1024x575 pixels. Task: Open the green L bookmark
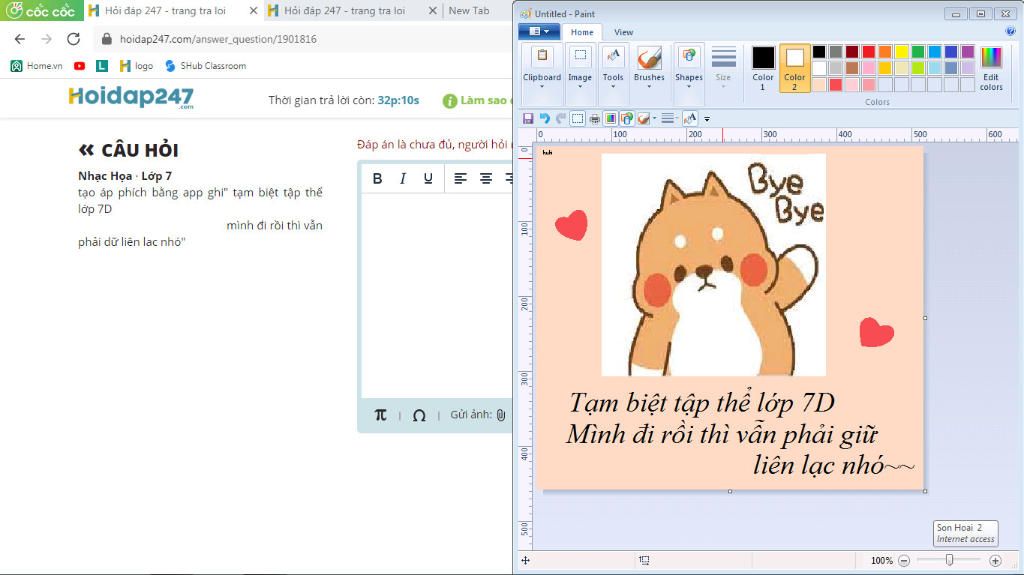[x=102, y=66]
